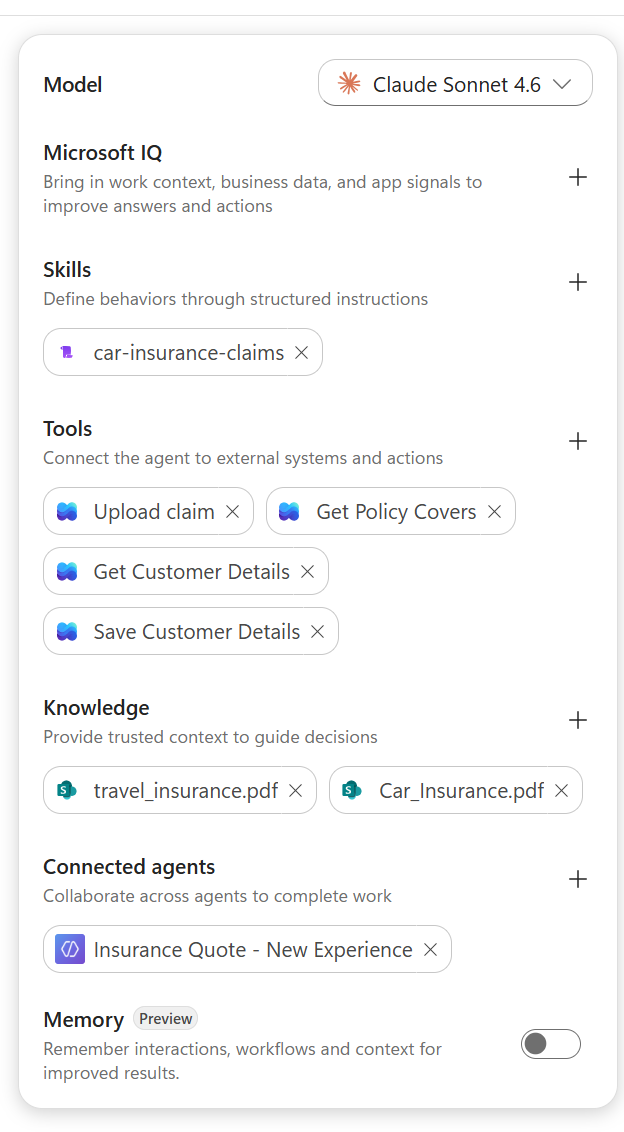The width and height of the screenshot is (624, 1132).
Task: Toggle the Memory preview switch
Action: [x=550, y=1044]
